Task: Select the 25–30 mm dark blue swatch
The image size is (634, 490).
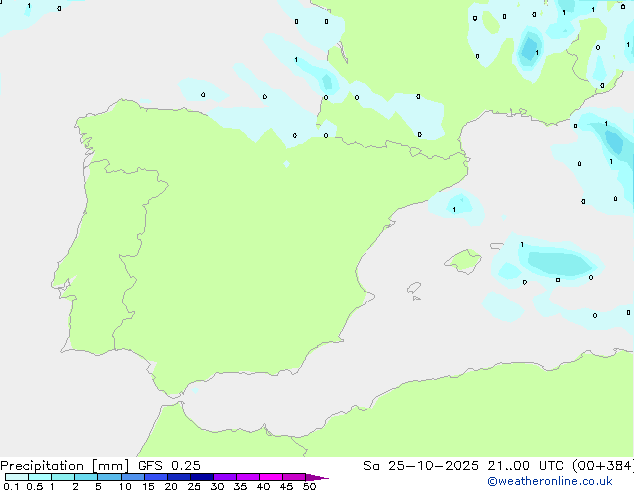Action: [x=202, y=477]
